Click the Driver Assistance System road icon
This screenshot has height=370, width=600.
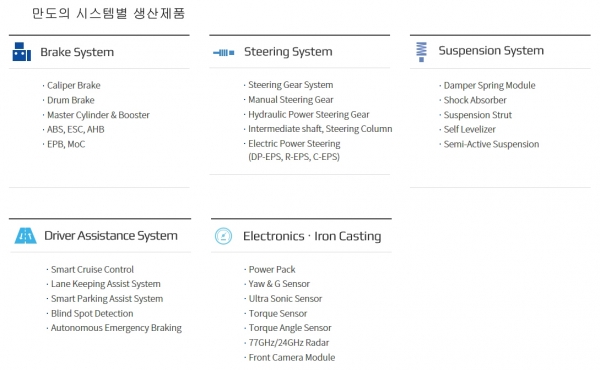[25, 236]
